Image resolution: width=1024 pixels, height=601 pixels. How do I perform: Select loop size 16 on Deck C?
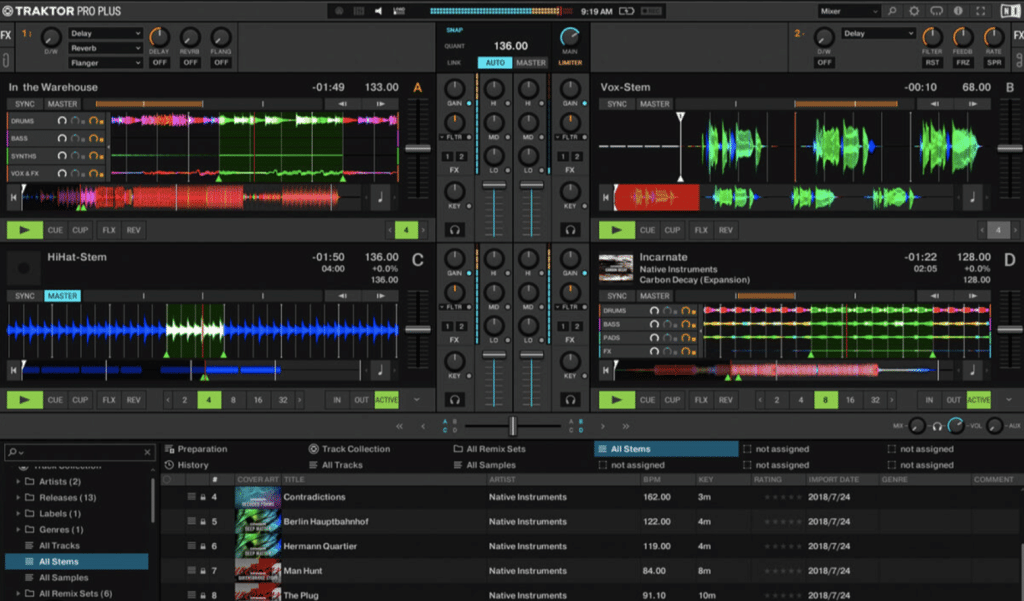(258, 400)
